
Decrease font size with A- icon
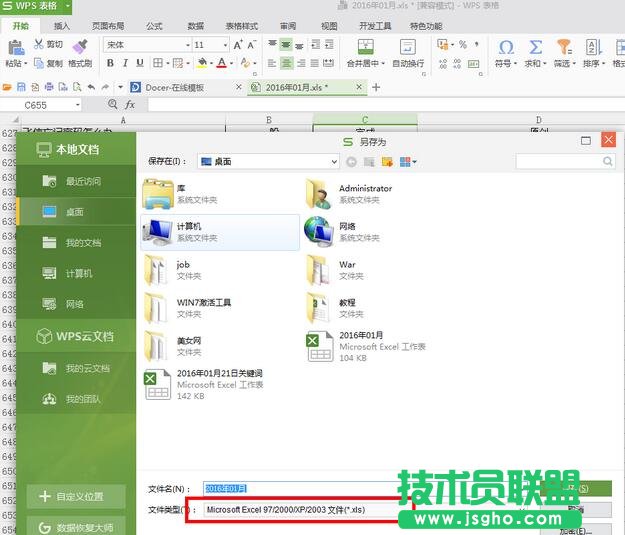pos(252,45)
